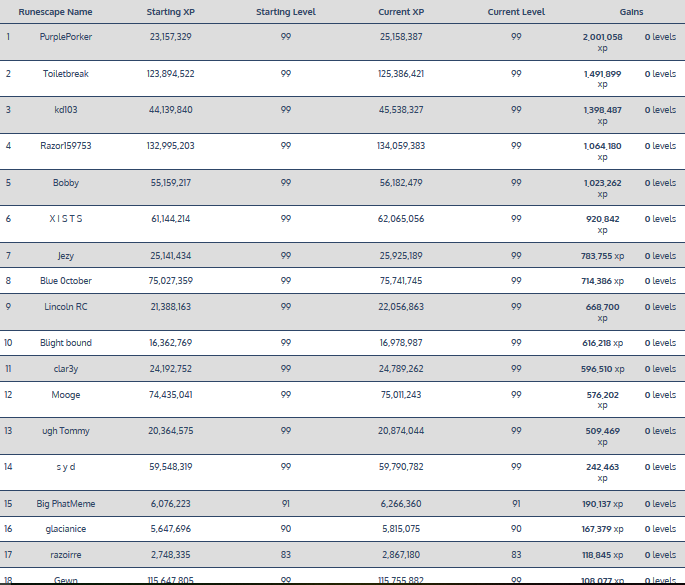This screenshot has width=685, height=585.
Task: Click Lincoln RC in the name column
Action: tap(66, 307)
